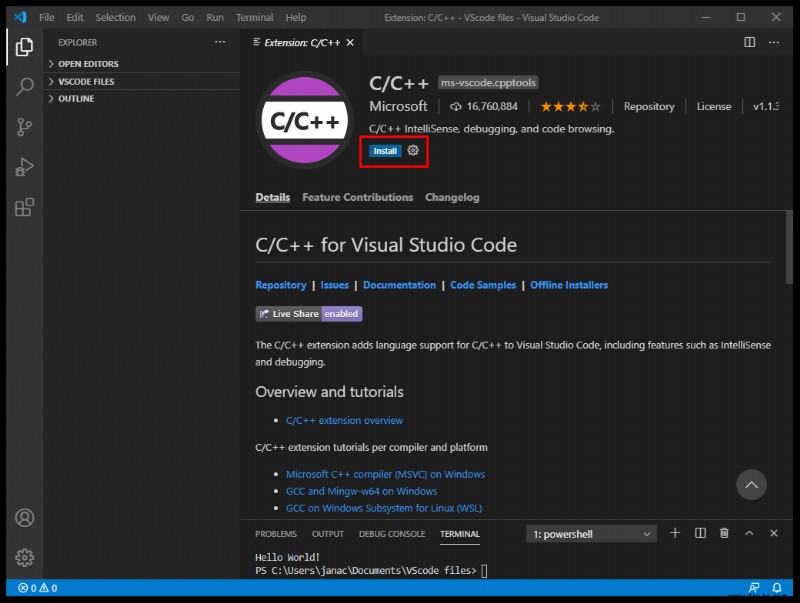
Task: Split the terminal panel icon
Action: click(x=701, y=533)
